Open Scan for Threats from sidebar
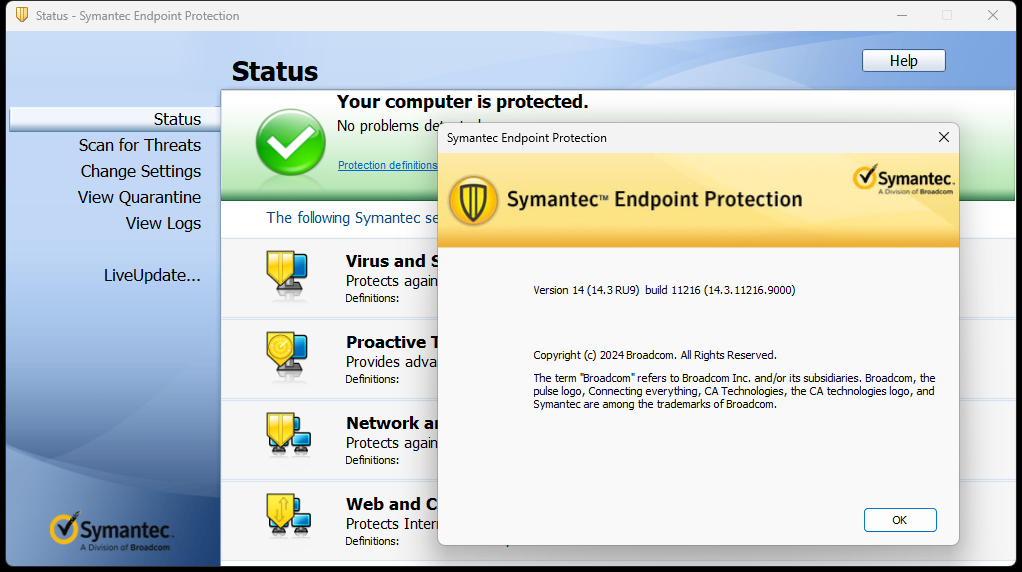 [x=139, y=145]
